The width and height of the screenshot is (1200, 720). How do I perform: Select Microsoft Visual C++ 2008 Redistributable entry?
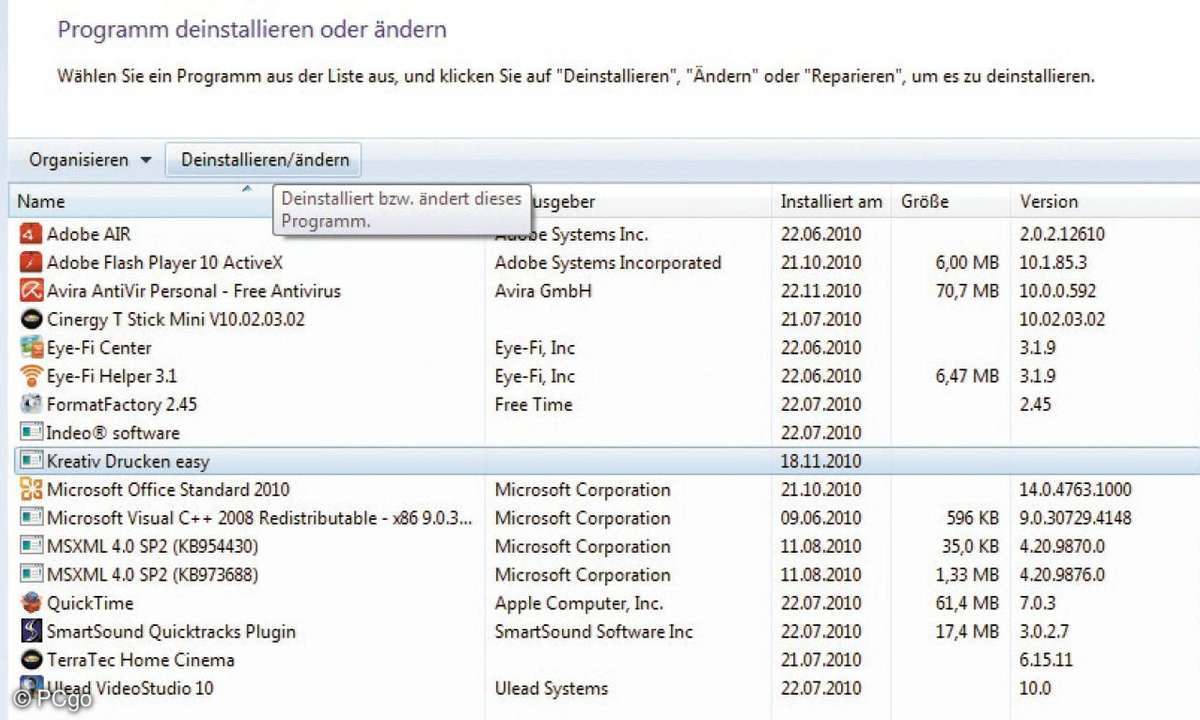tap(260, 518)
